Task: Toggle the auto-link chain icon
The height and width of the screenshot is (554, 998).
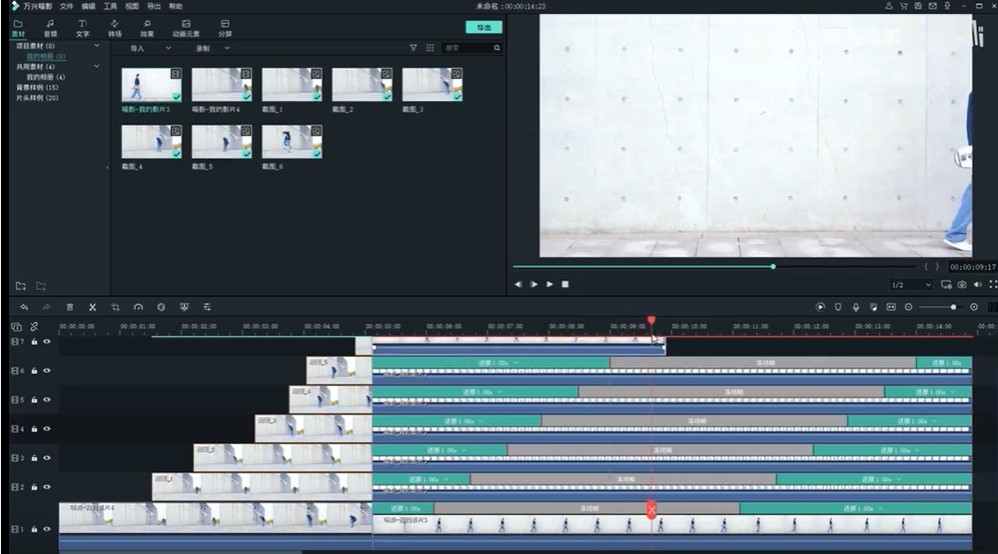Action: [34, 327]
